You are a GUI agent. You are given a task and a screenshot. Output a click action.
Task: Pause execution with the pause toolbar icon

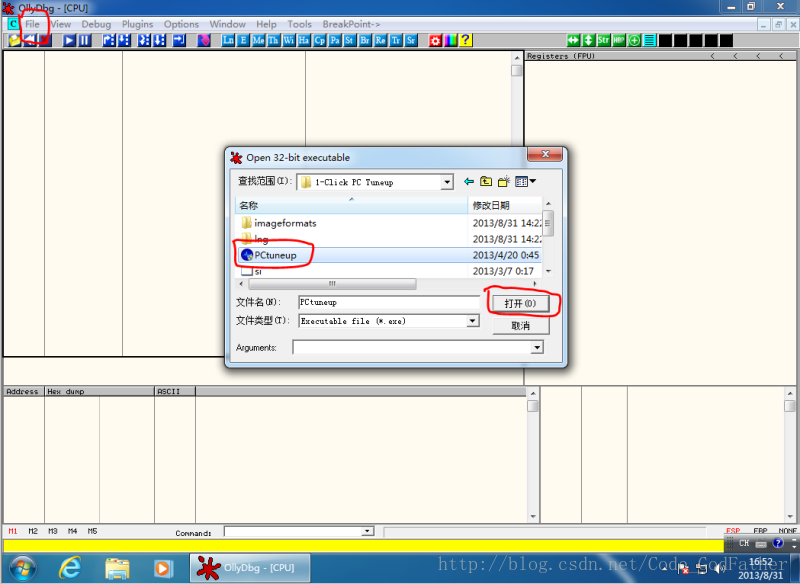click(x=85, y=40)
